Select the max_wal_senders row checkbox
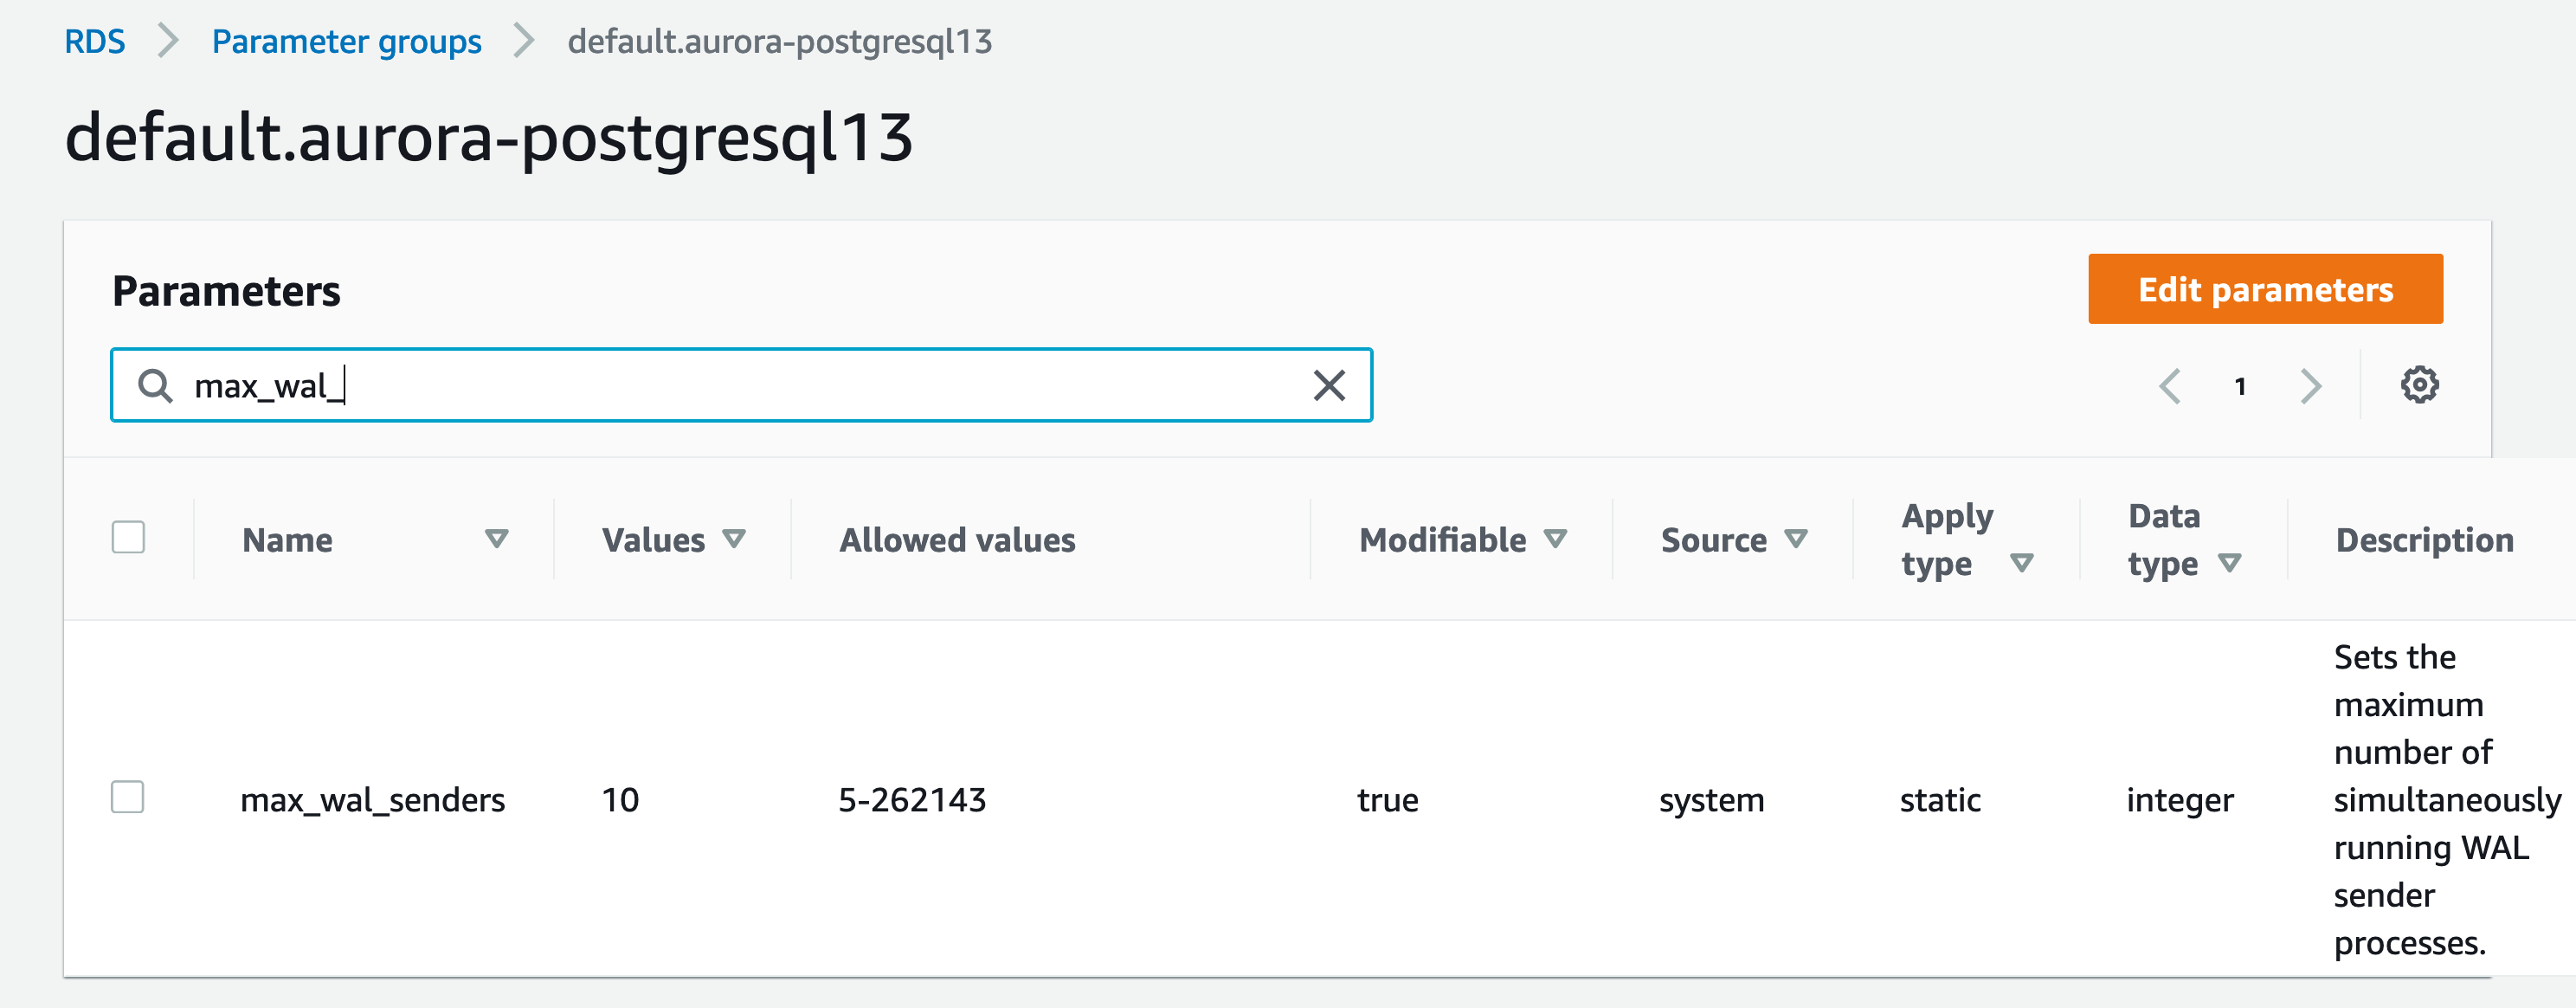This screenshot has height=1008, width=2576. [x=130, y=798]
